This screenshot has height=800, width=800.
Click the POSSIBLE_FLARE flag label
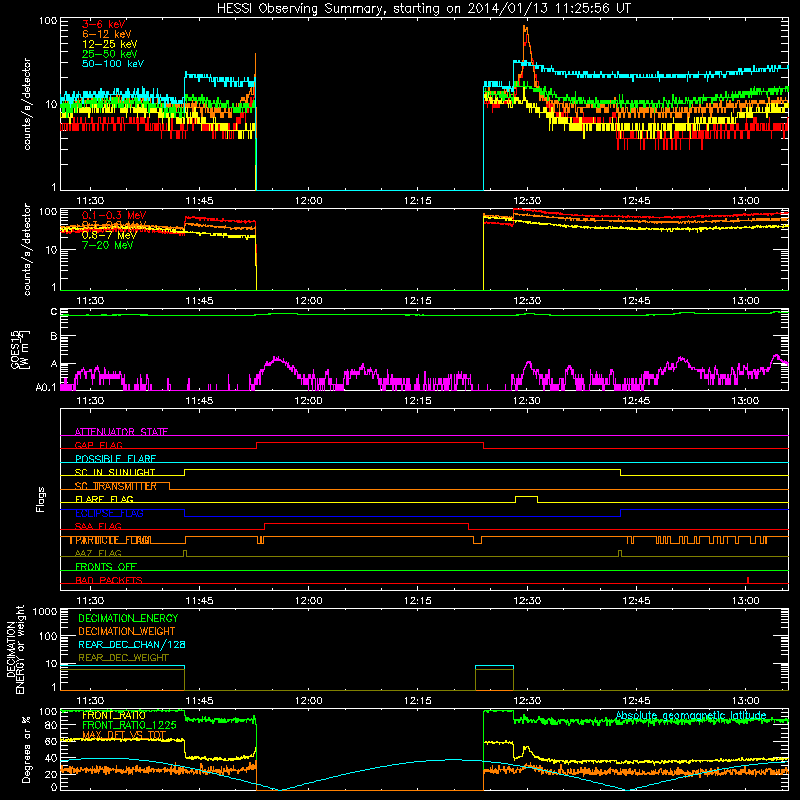point(115,459)
